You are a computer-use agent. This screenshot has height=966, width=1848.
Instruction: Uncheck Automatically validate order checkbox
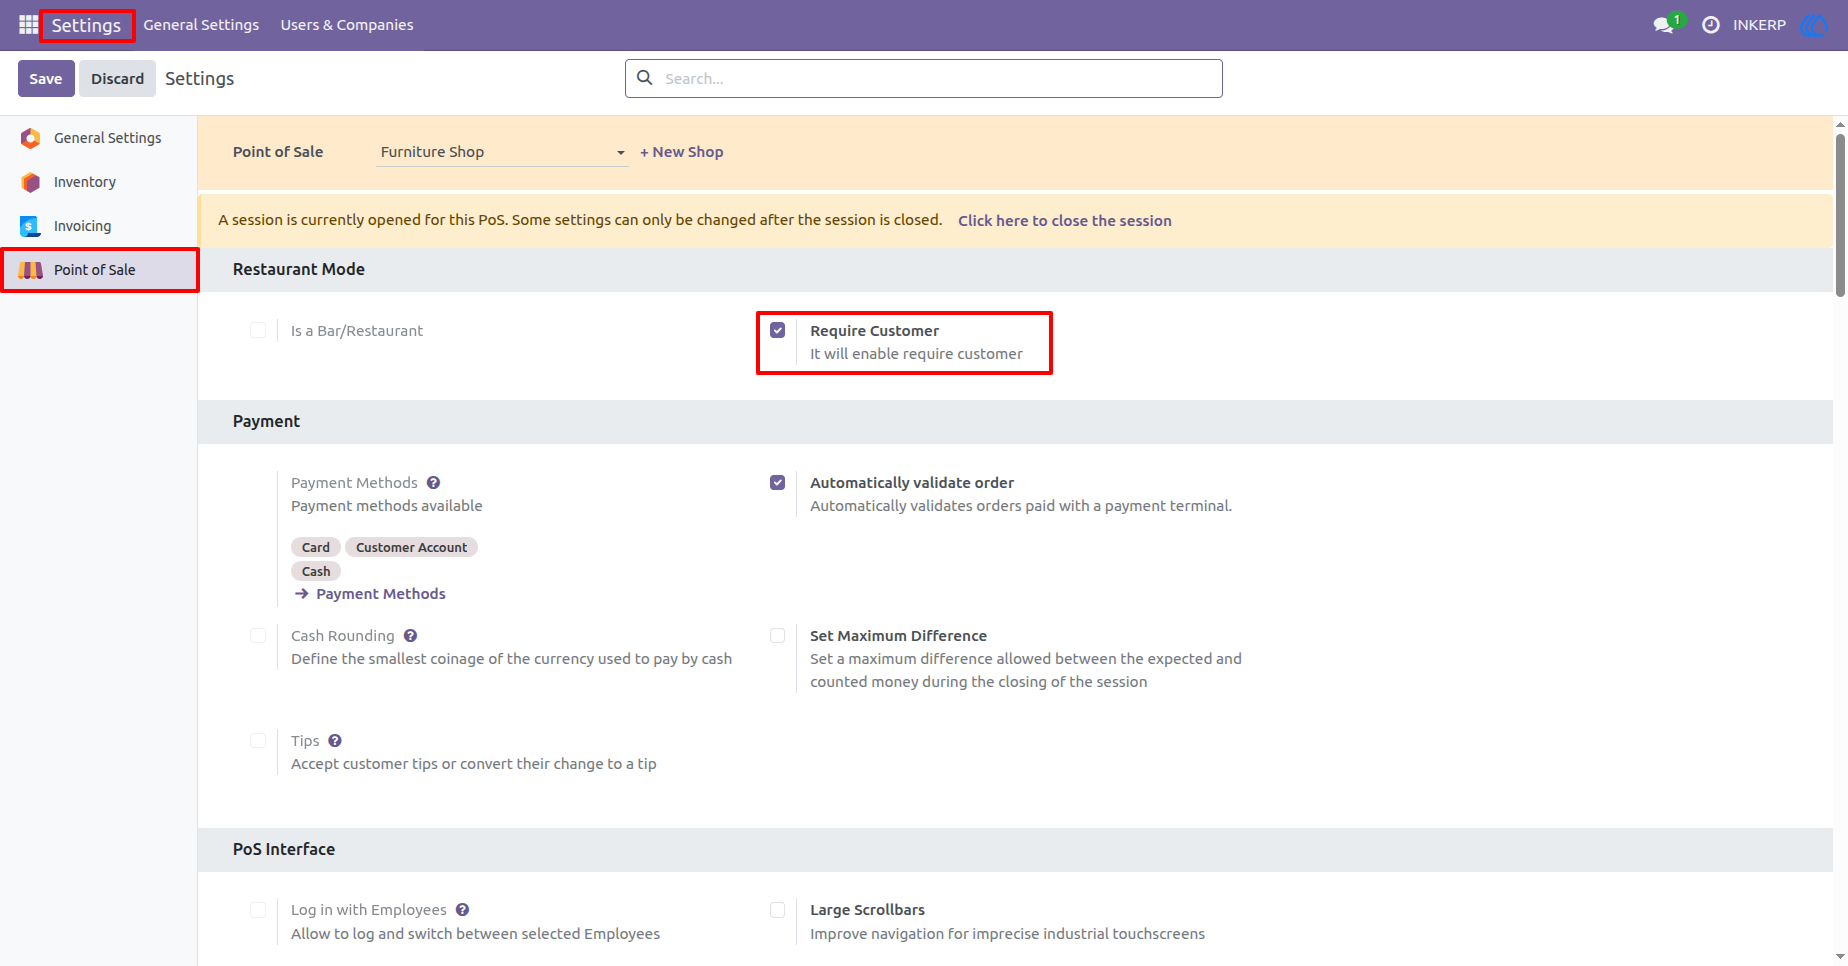[777, 483]
